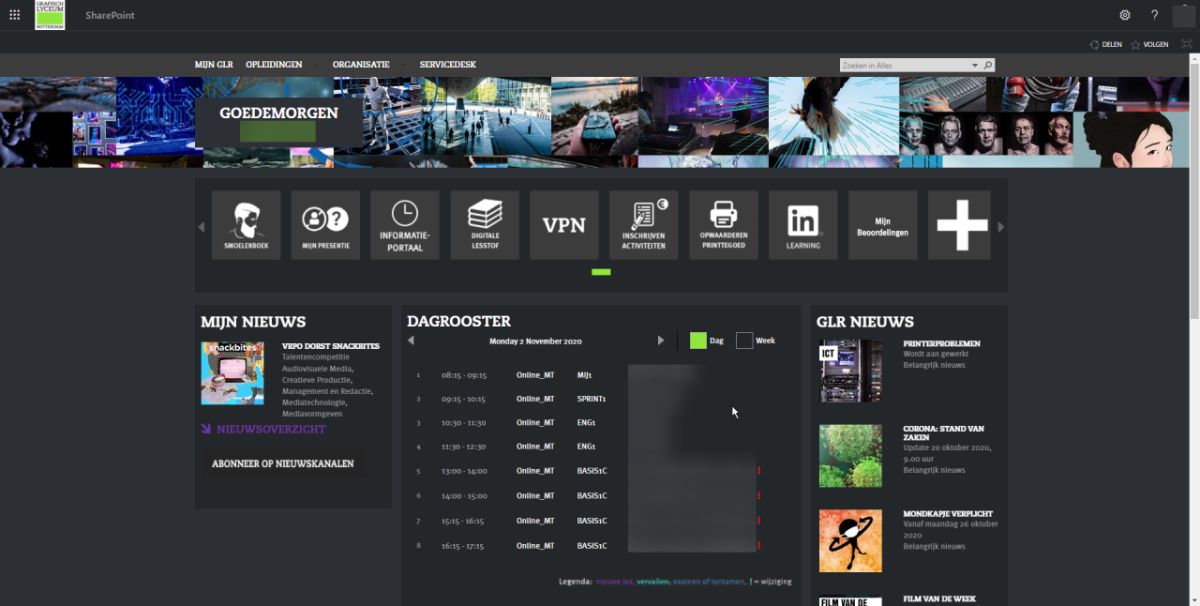
Task: Open the Servicedesk menu item
Action: pyautogui.click(x=447, y=65)
